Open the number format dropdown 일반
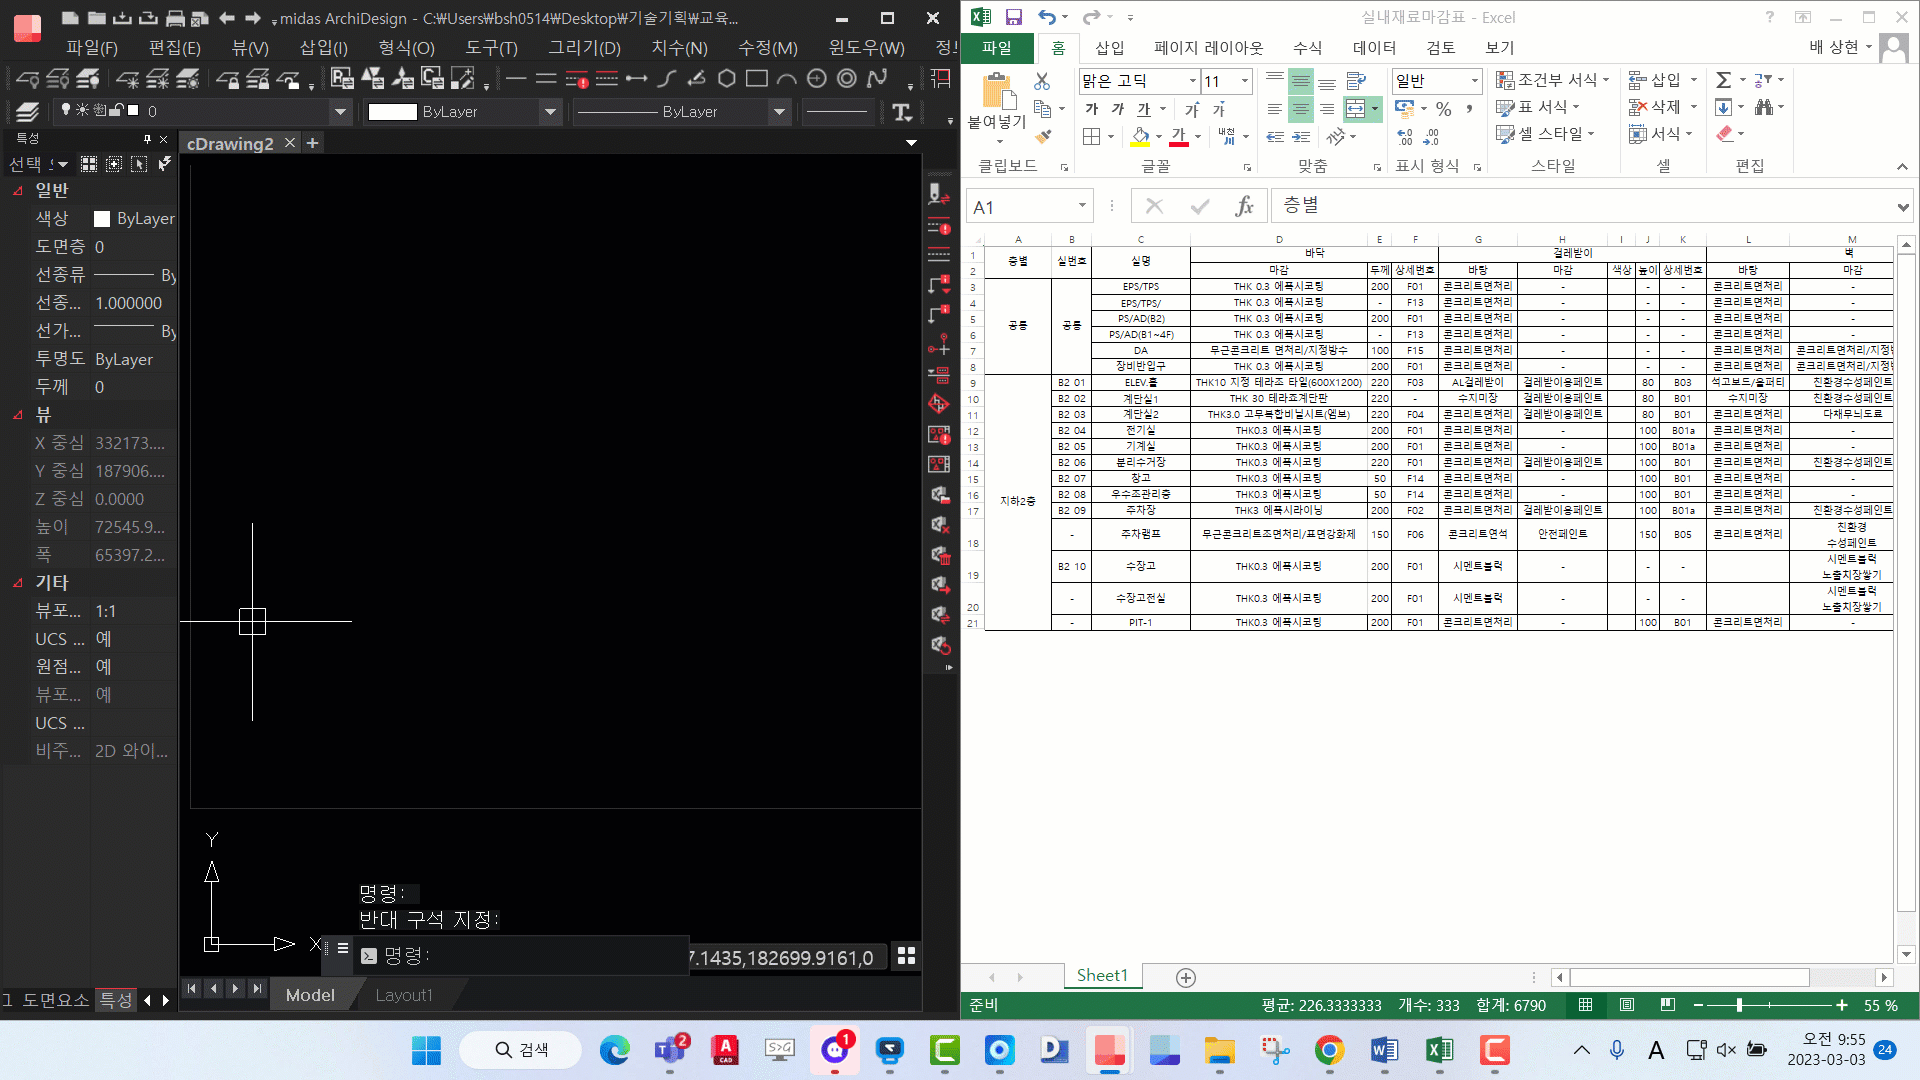Screen dimensions: 1920x1080 click(1474, 81)
